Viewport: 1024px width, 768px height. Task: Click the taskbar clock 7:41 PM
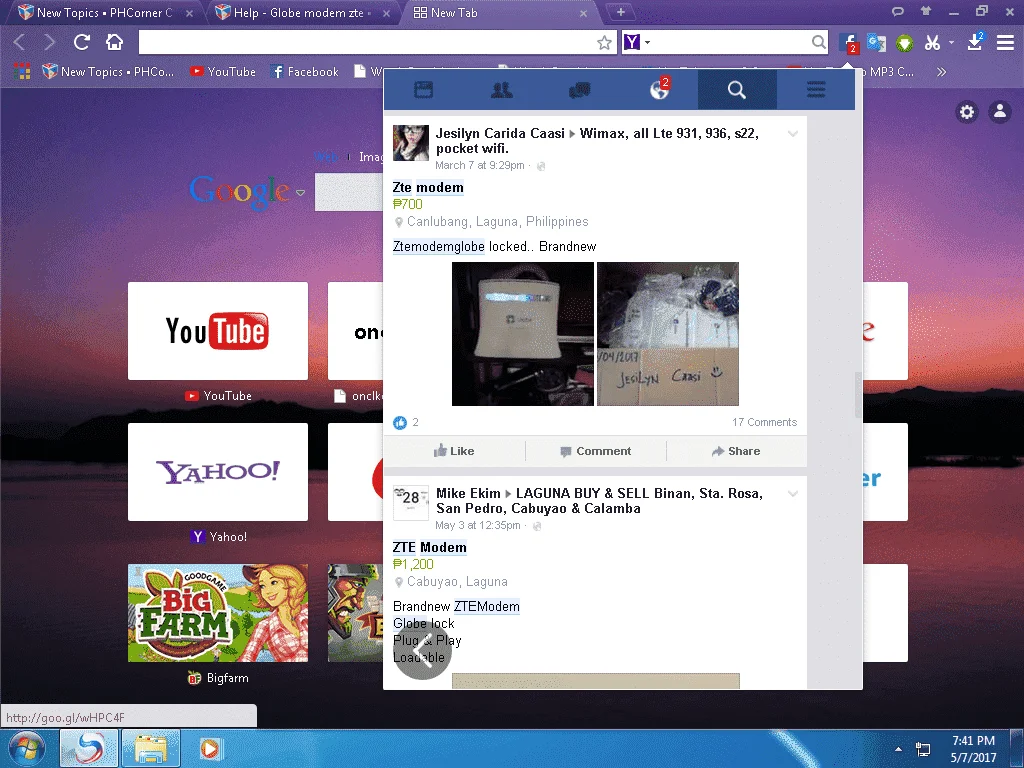point(973,749)
